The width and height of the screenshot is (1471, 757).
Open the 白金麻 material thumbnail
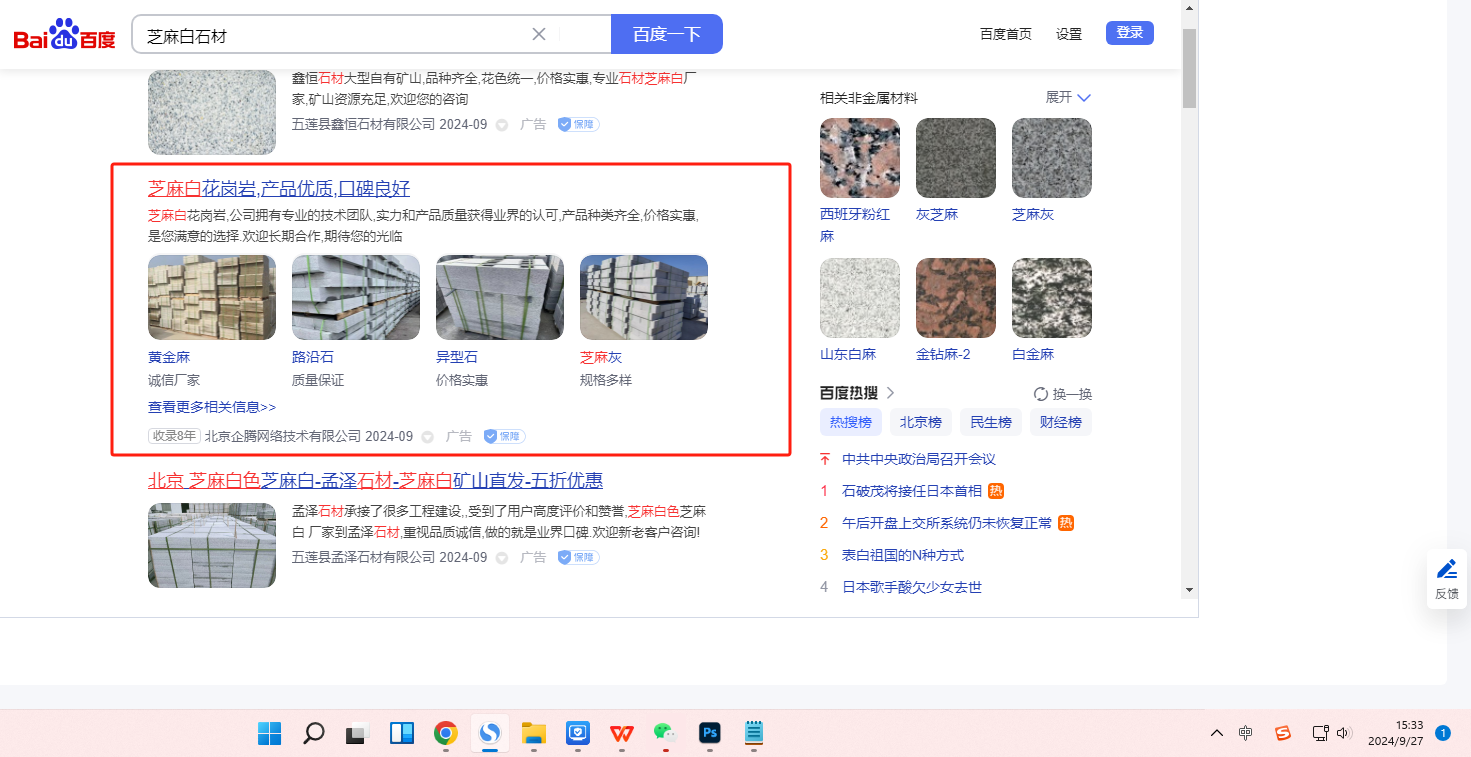(x=1052, y=298)
